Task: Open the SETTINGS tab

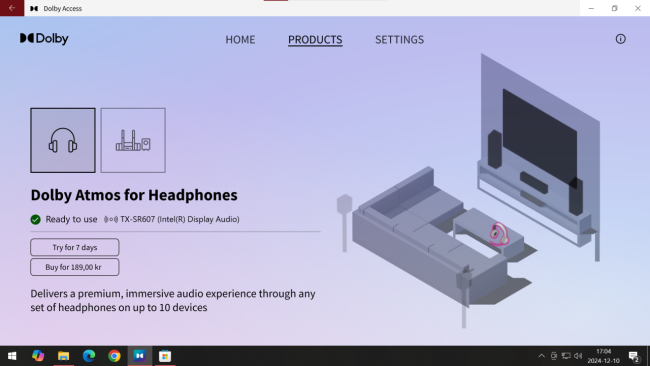Action: coord(400,39)
